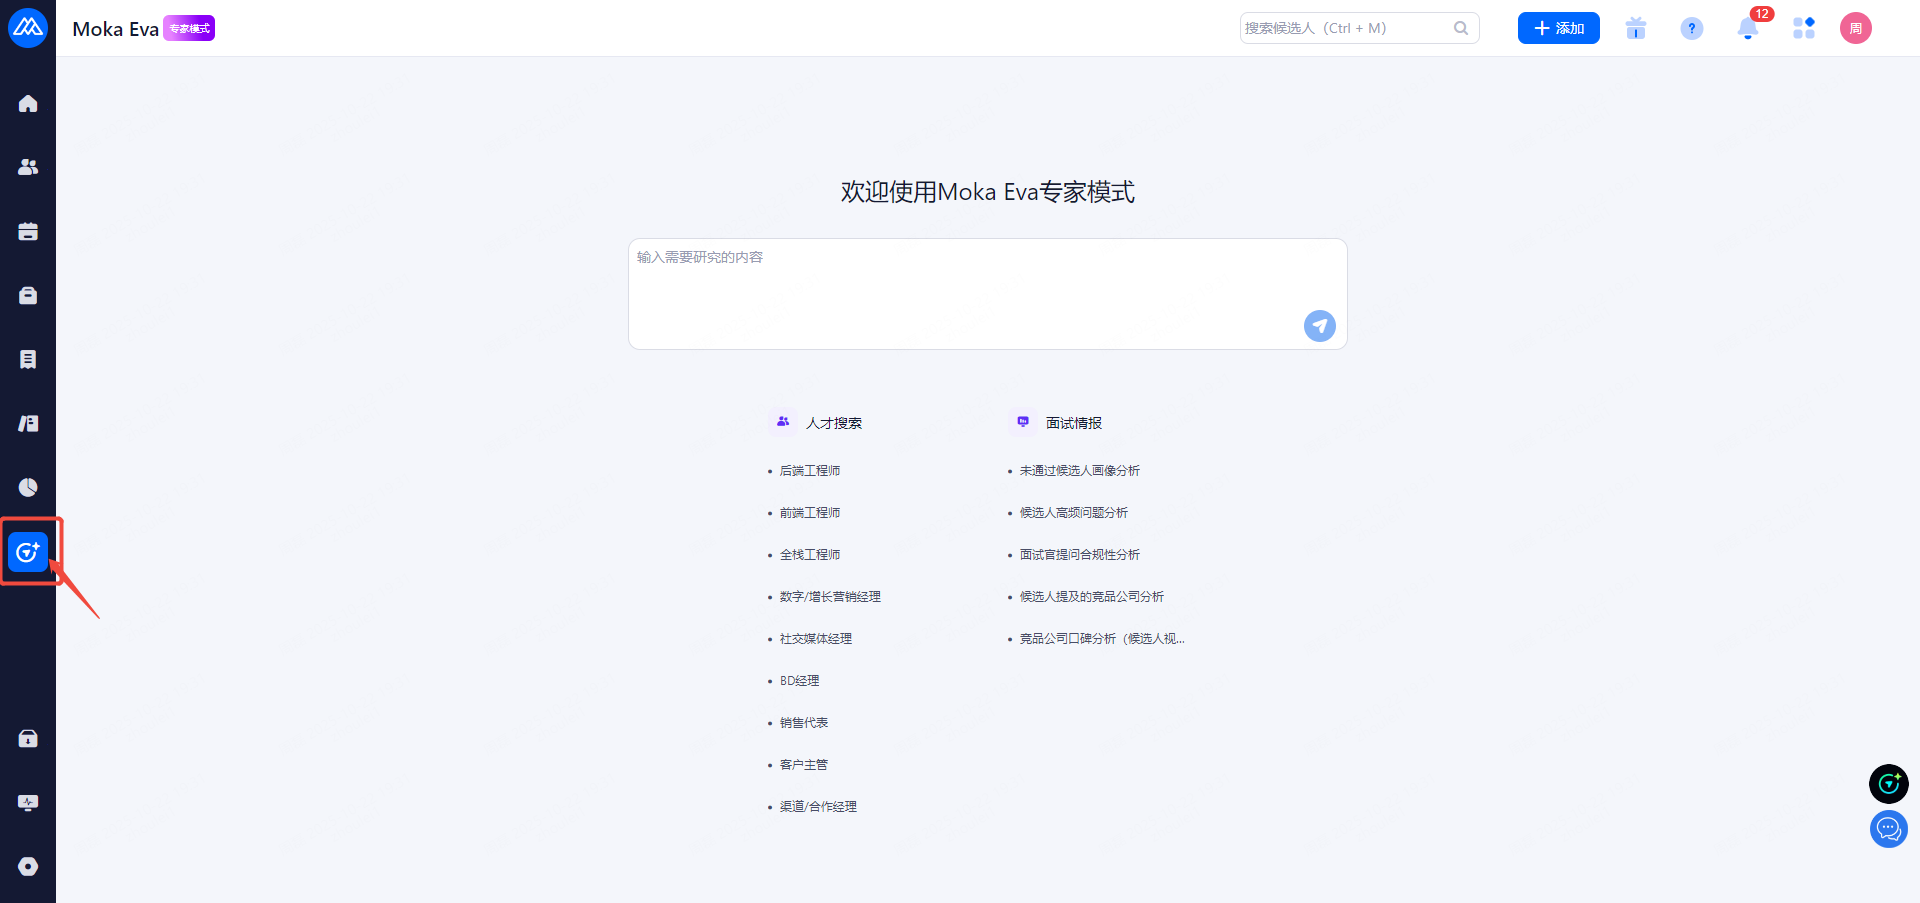Image resolution: width=1920 pixels, height=903 pixels.
Task: Open the floating Eva assistant button
Action: coord(1888,784)
